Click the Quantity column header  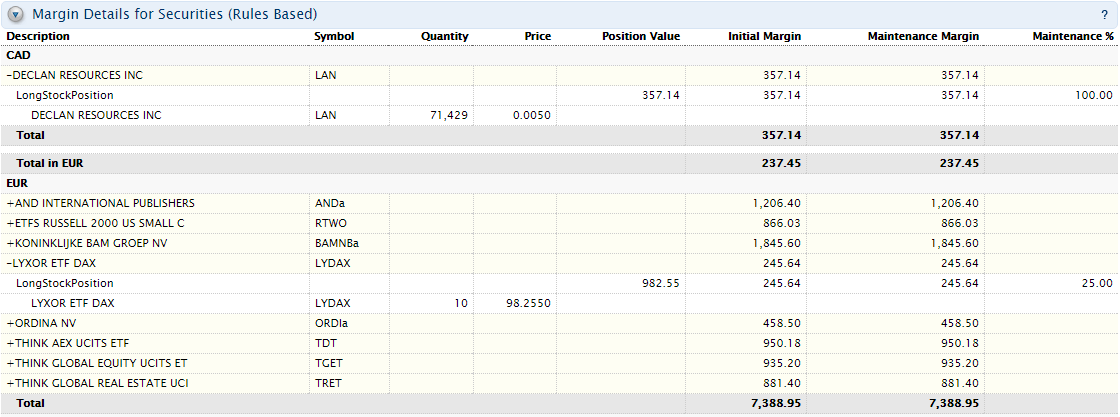(x=444, y=36)
